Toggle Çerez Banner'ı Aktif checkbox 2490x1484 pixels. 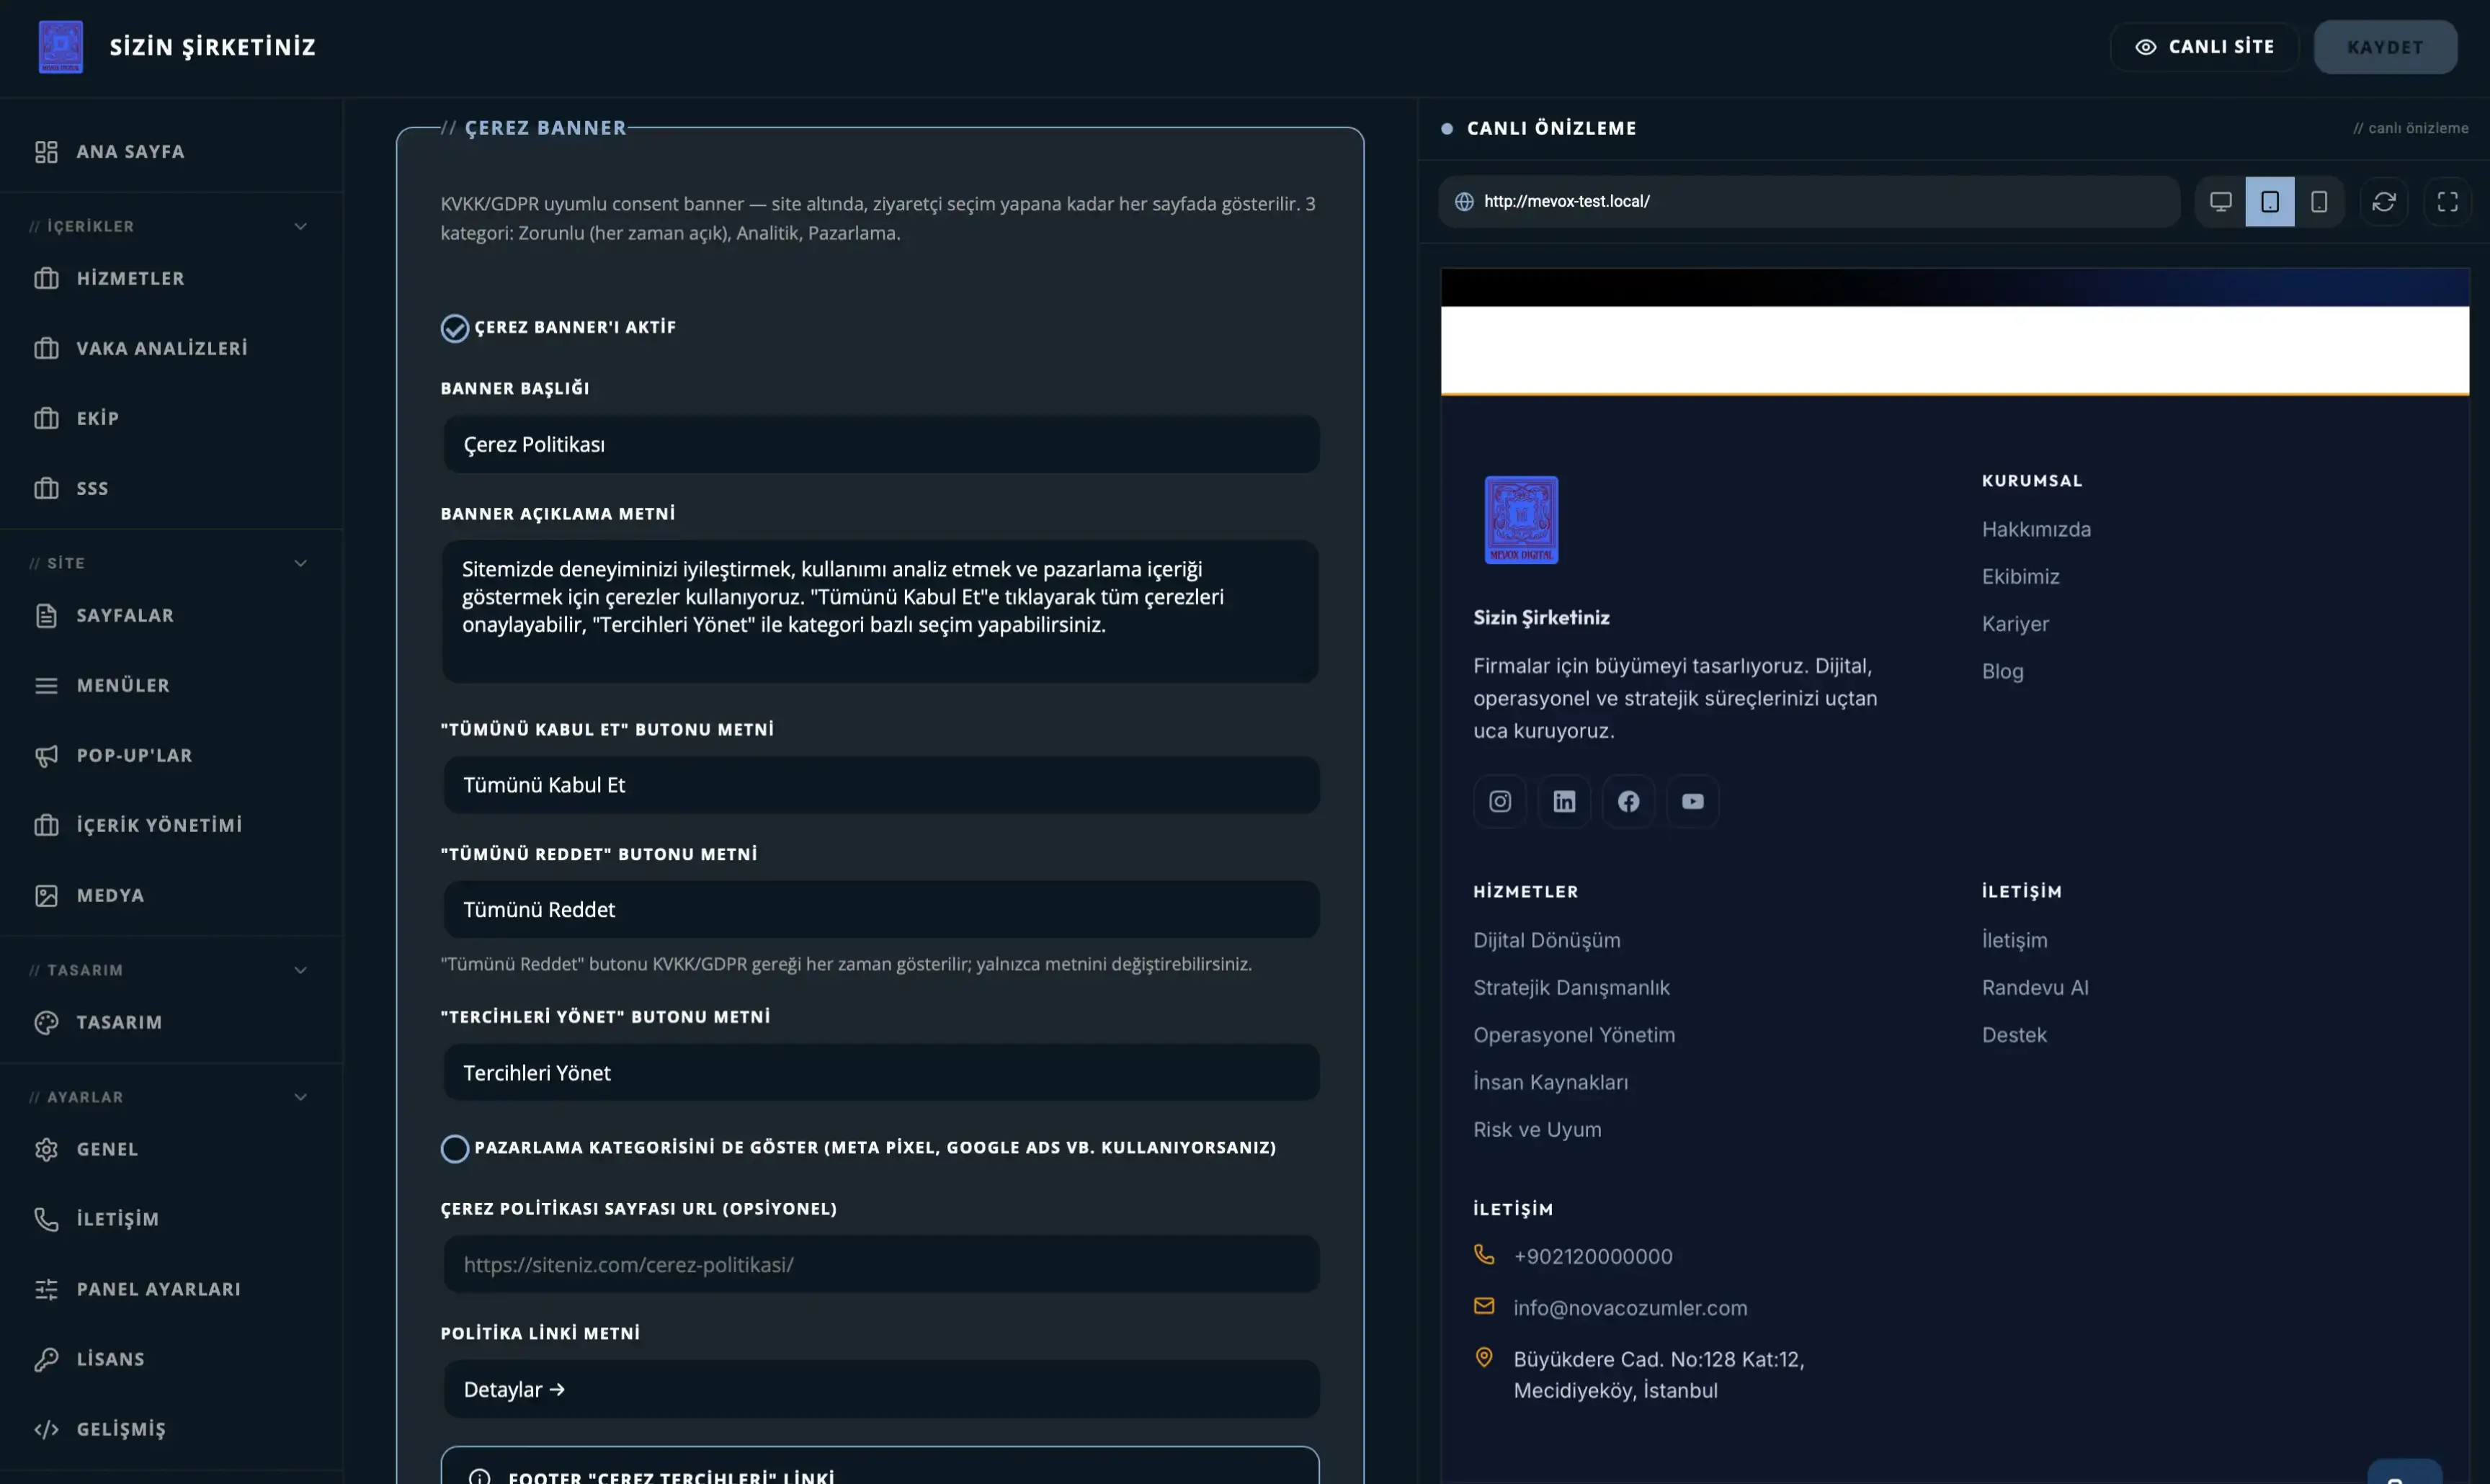point(455,329)
